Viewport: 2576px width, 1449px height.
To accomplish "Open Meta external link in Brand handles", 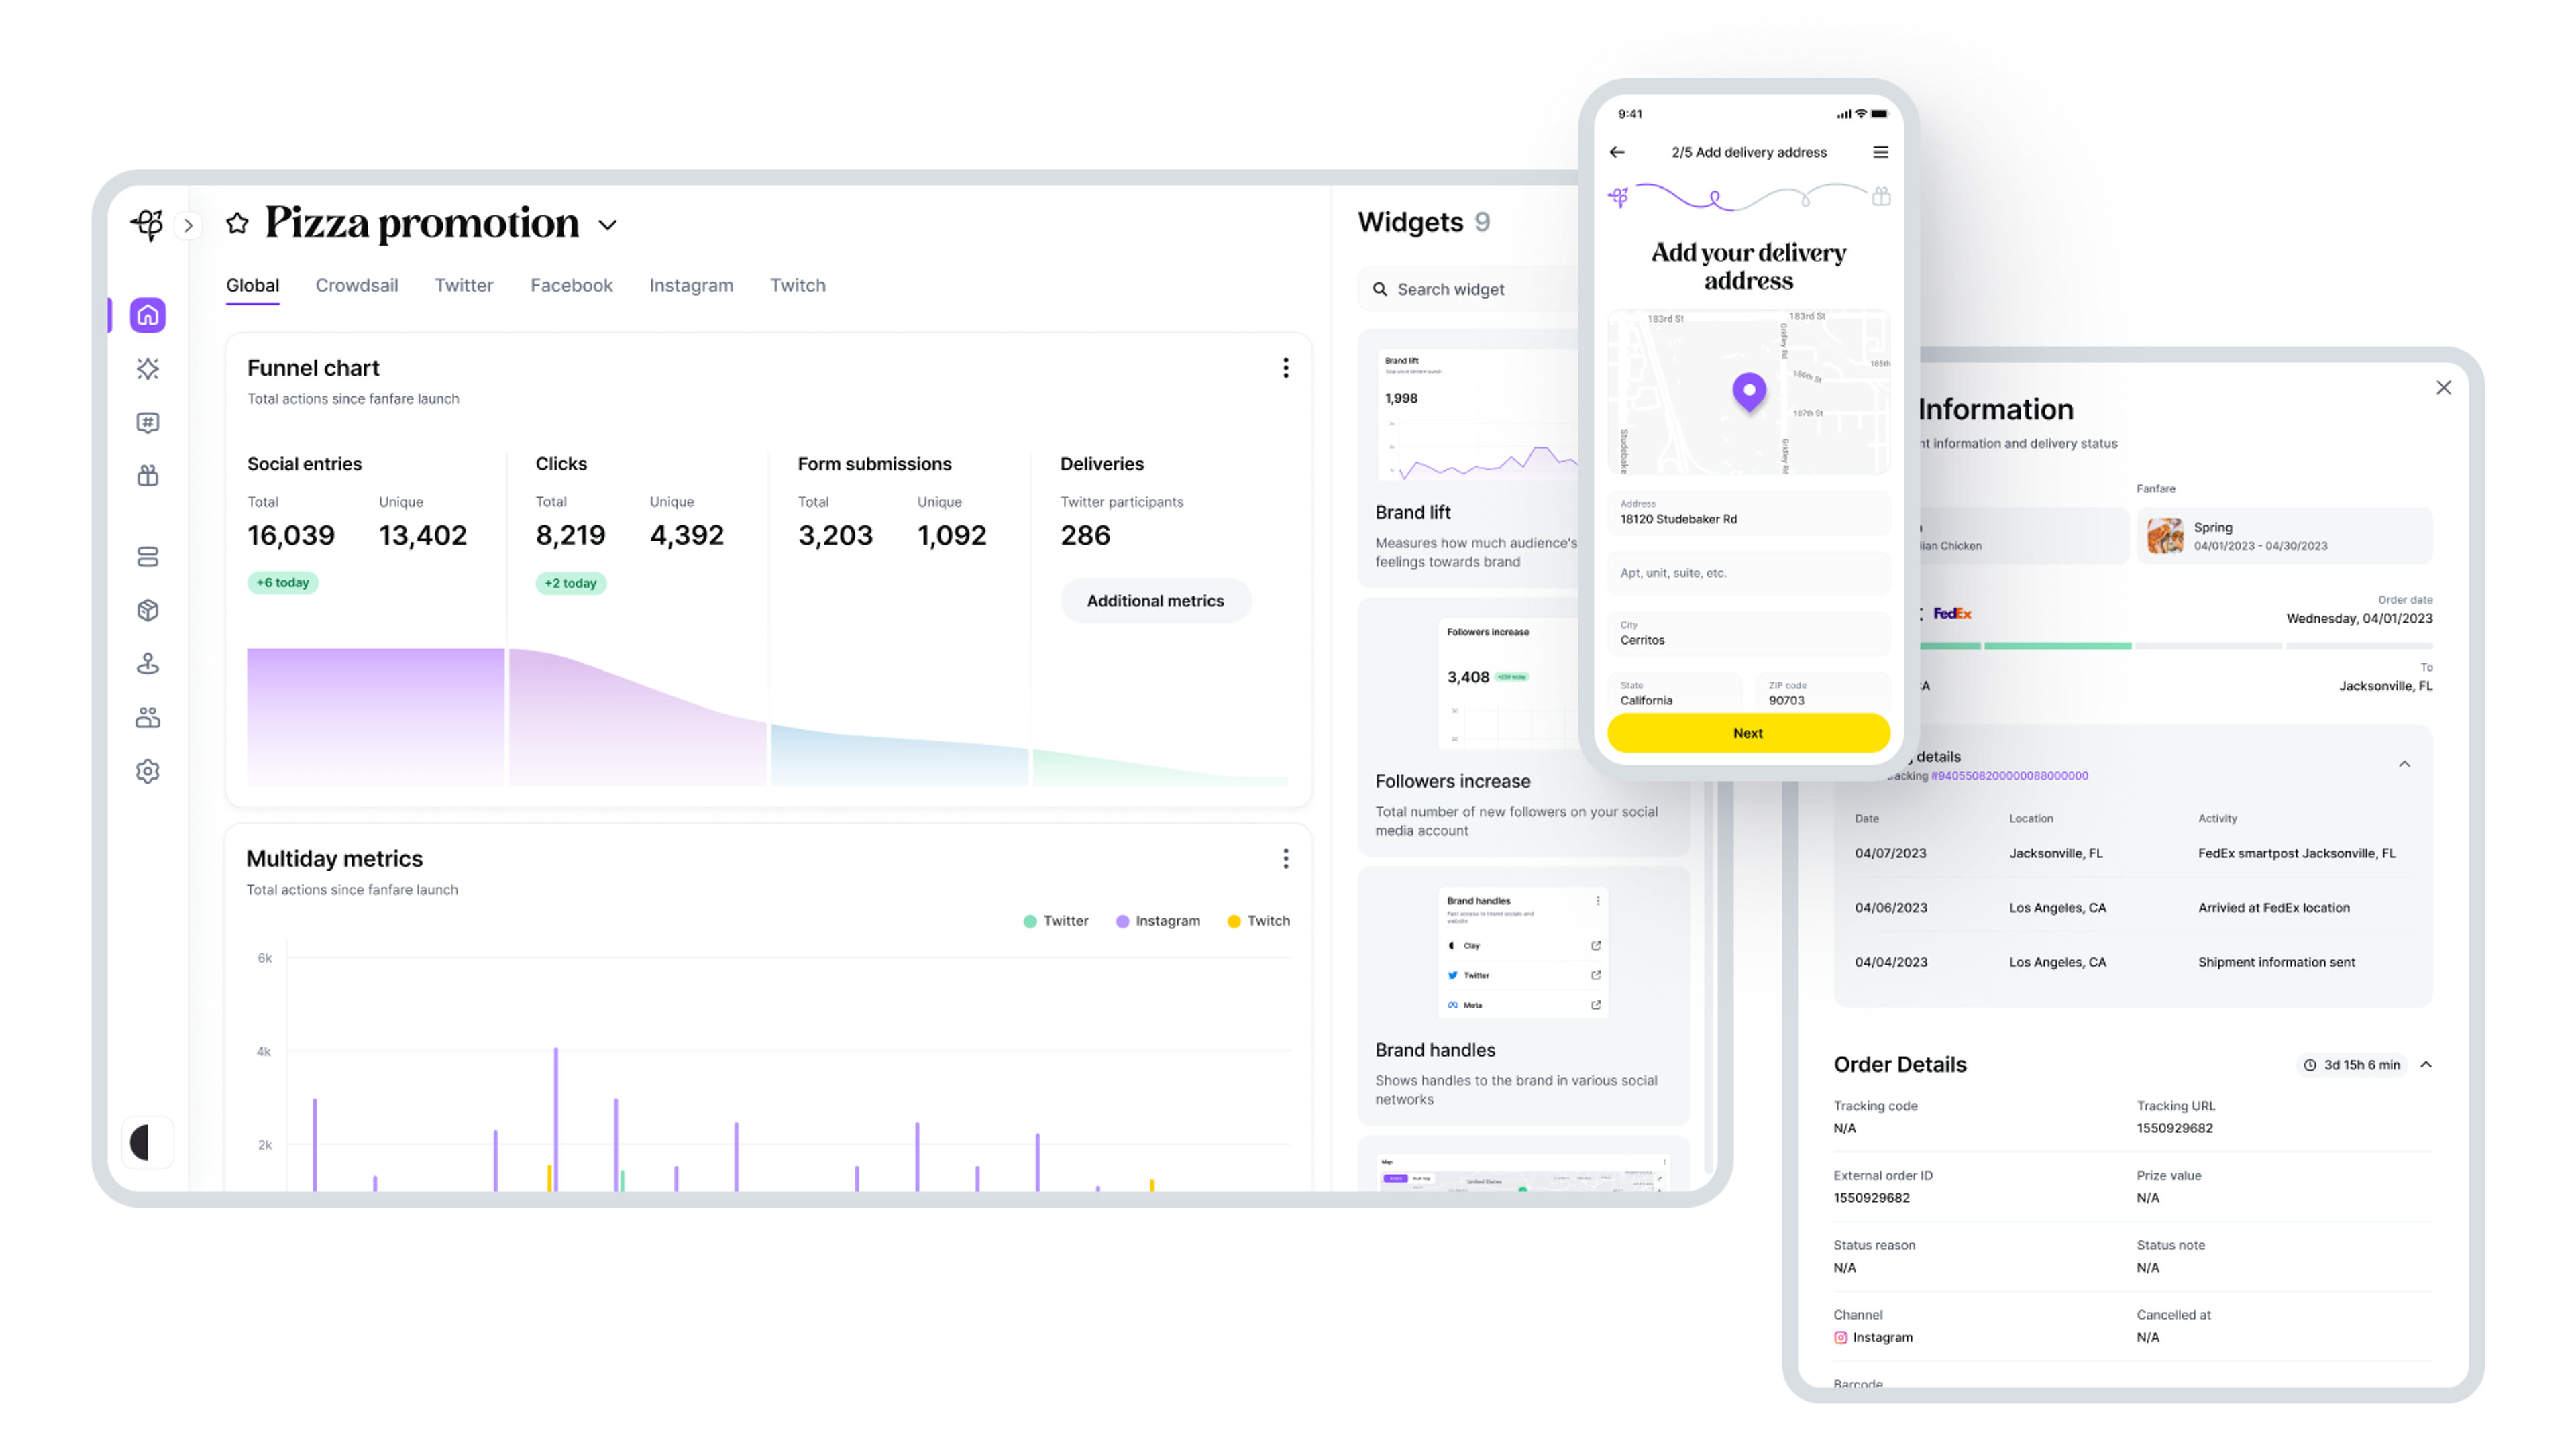I will (x=1596, y=1005).
